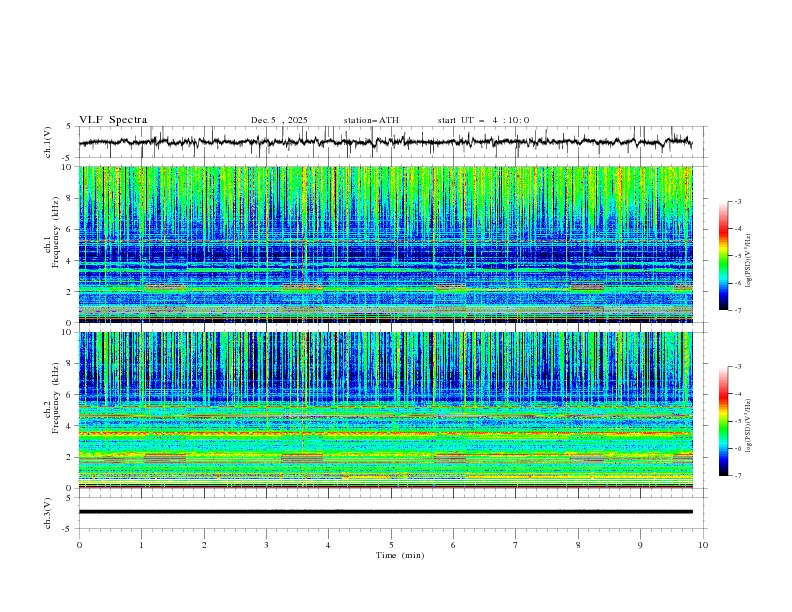Click the 'ch.1(V)' waveform axis label
The image size is (792, 612).
tap(48, 142)
